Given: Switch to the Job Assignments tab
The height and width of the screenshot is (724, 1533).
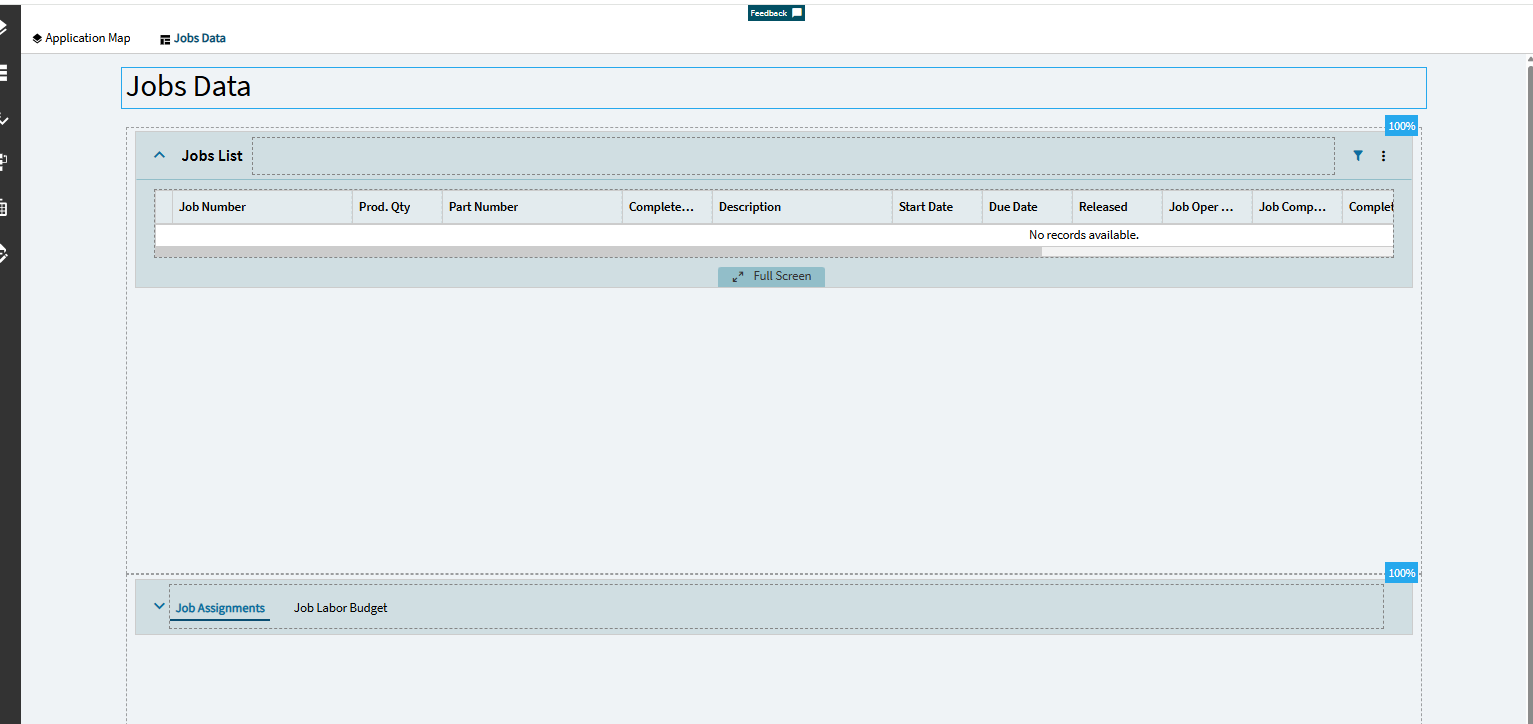Looking at the screenshot, I should click(x=220, y=608).
